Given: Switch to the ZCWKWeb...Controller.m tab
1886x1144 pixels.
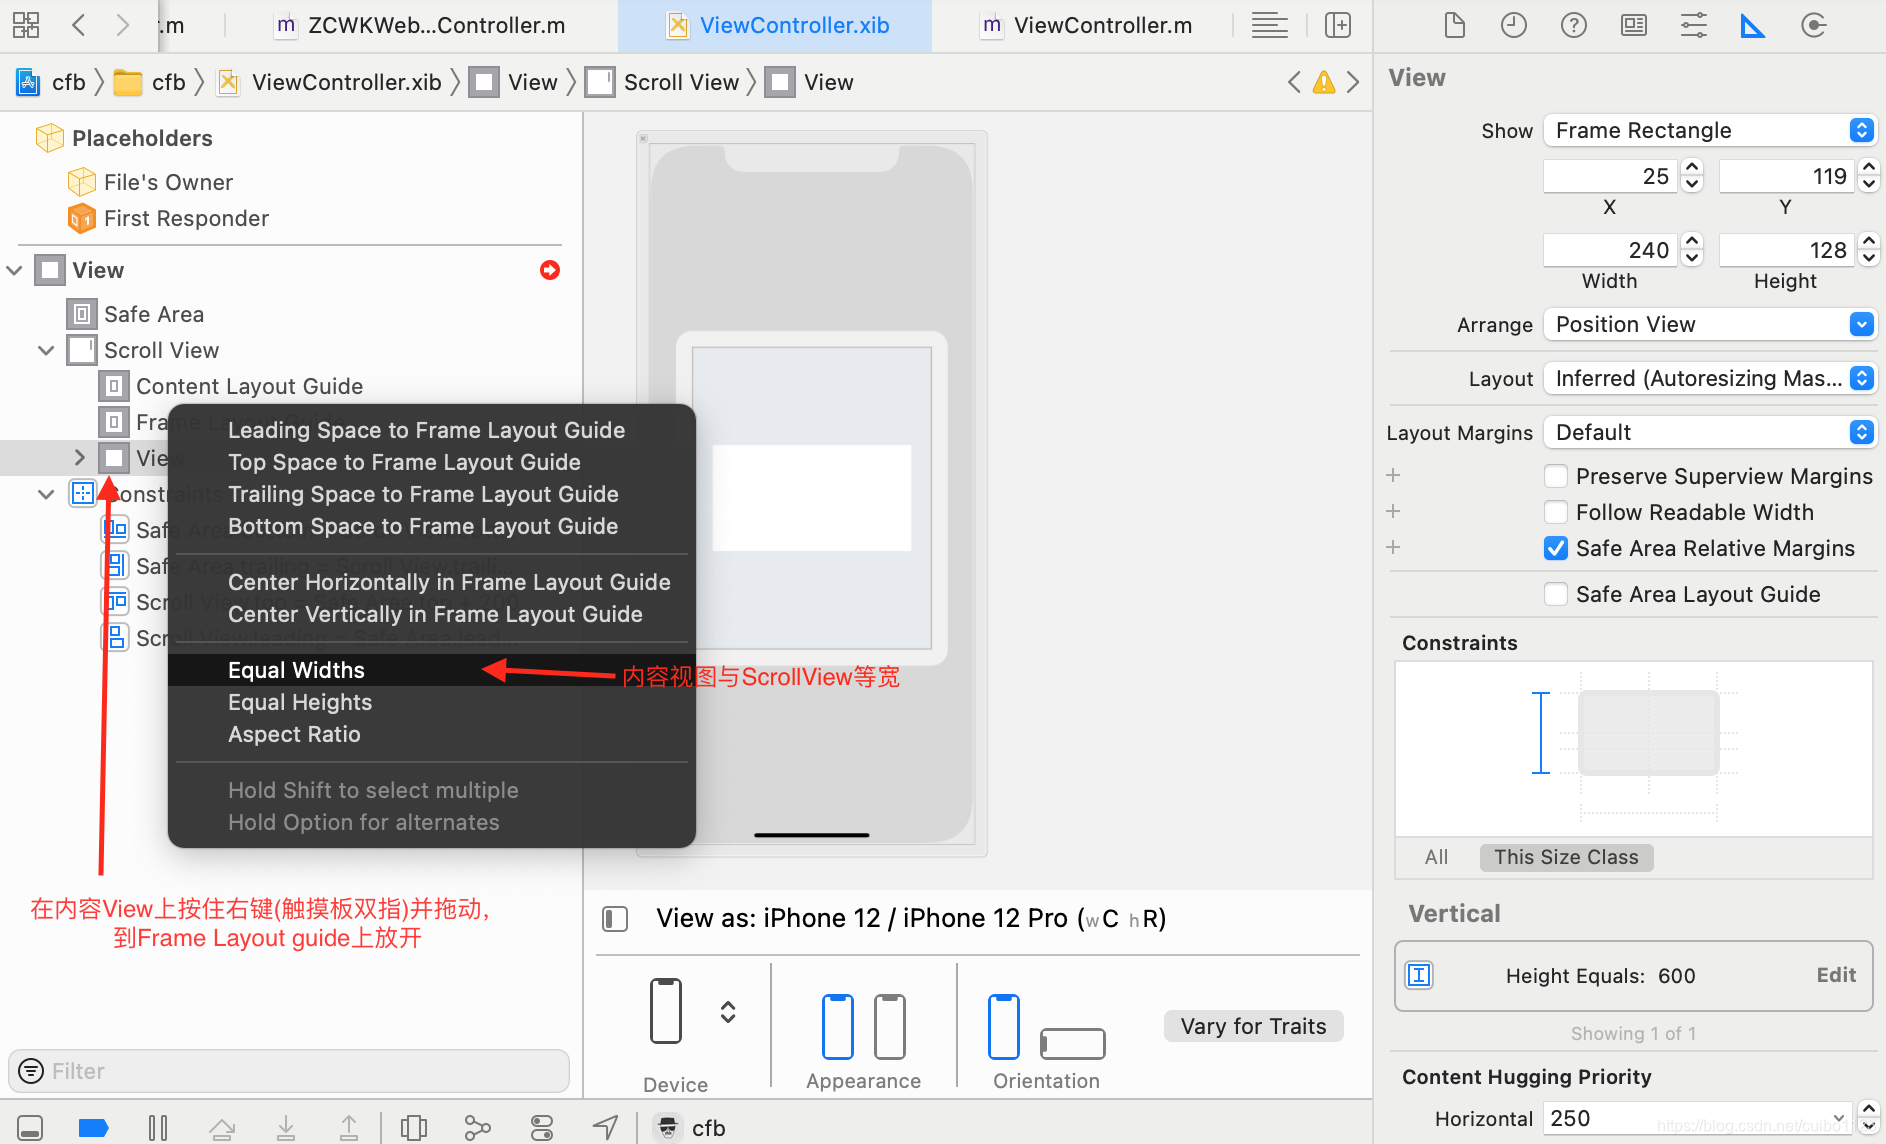Looking at the screenshot, I should (x=420, y=25).
